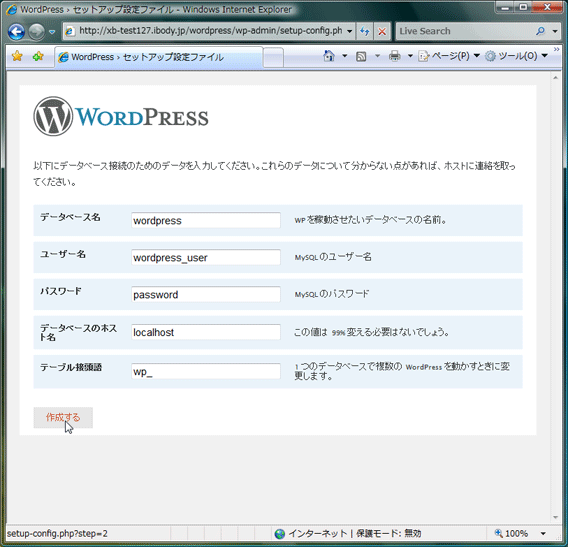Close the Internet Explorer window
The width and height of the screenshot is (568, 547).
click(x=547, y=7)
